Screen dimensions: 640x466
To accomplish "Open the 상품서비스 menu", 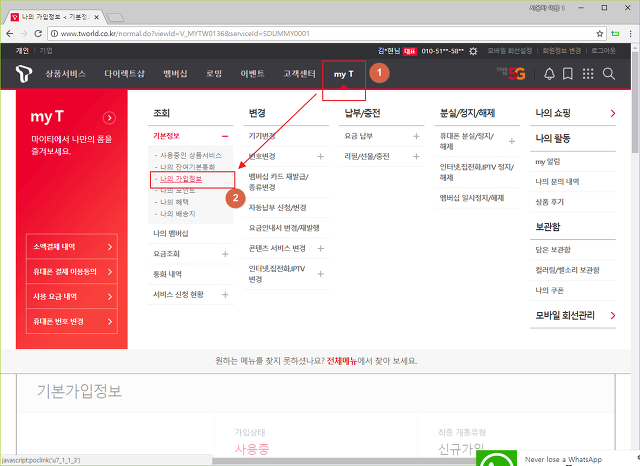I will pos(65,74).
